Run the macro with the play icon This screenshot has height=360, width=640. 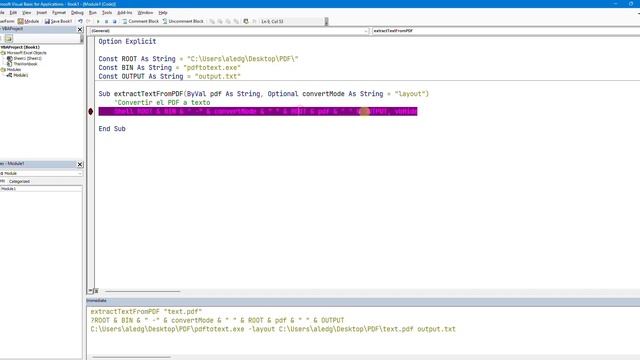point(98,21)
